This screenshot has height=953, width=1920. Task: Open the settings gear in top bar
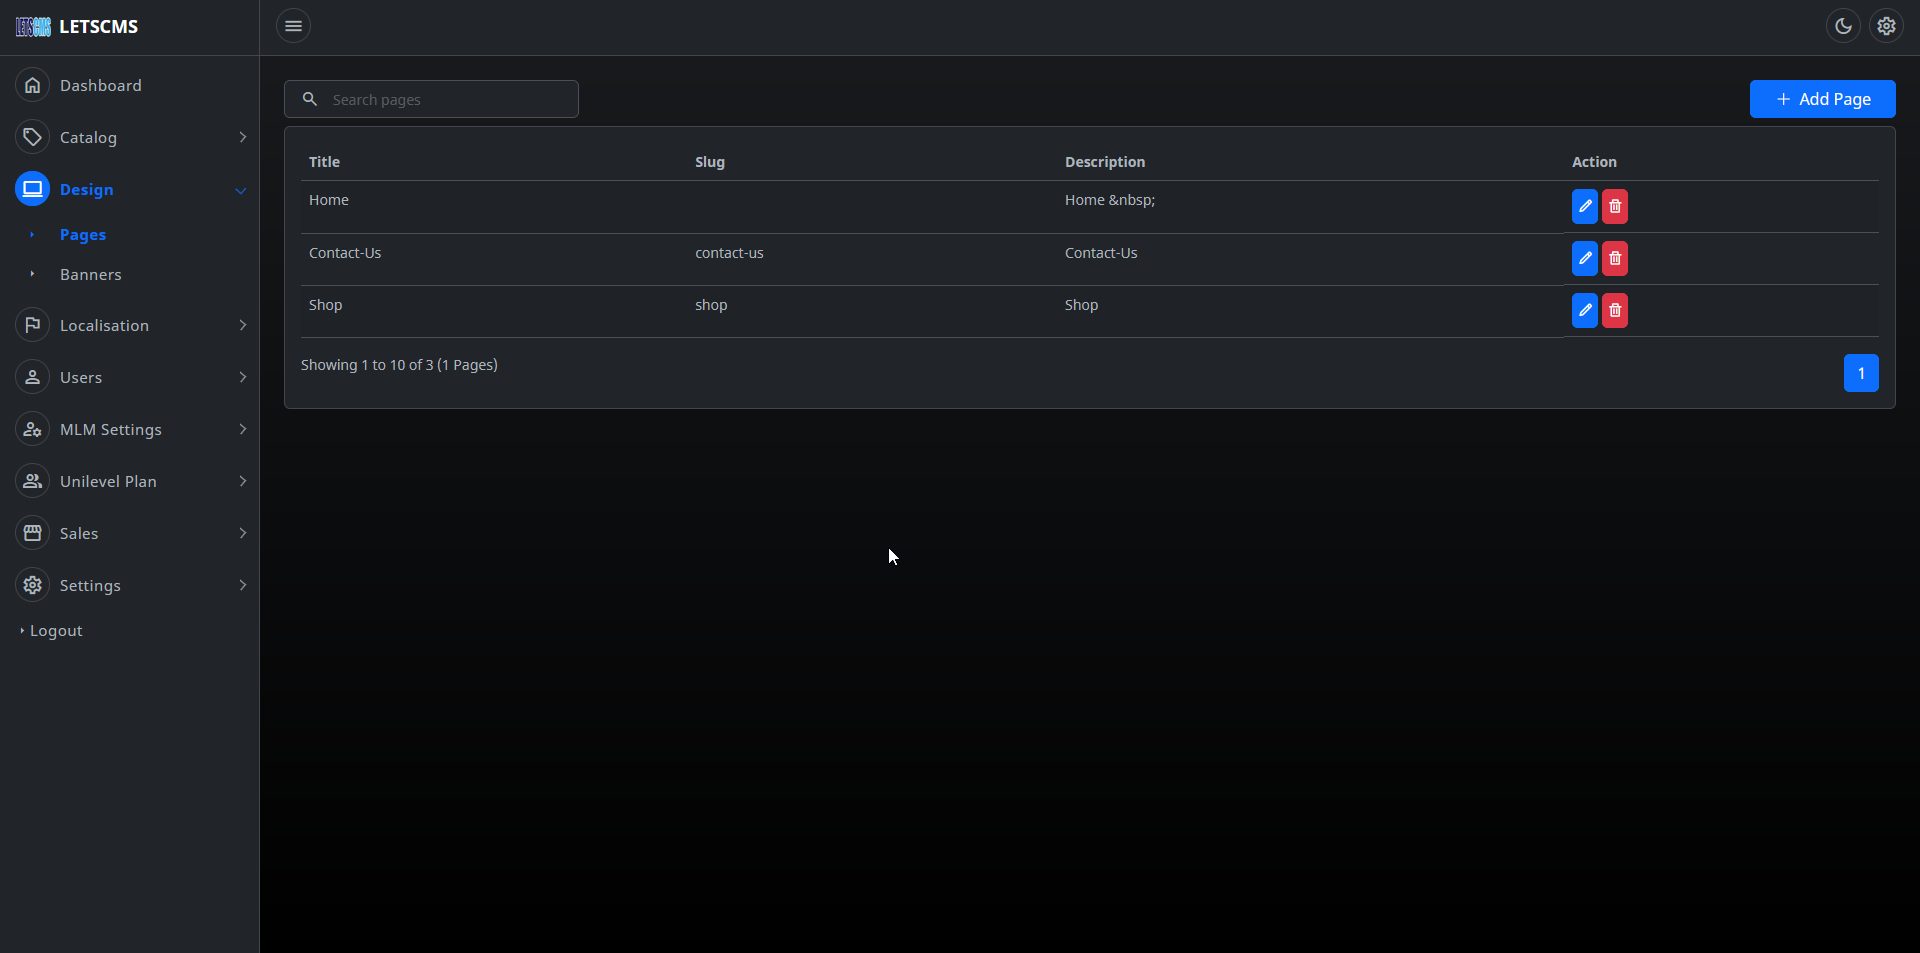click(1886, 26)
